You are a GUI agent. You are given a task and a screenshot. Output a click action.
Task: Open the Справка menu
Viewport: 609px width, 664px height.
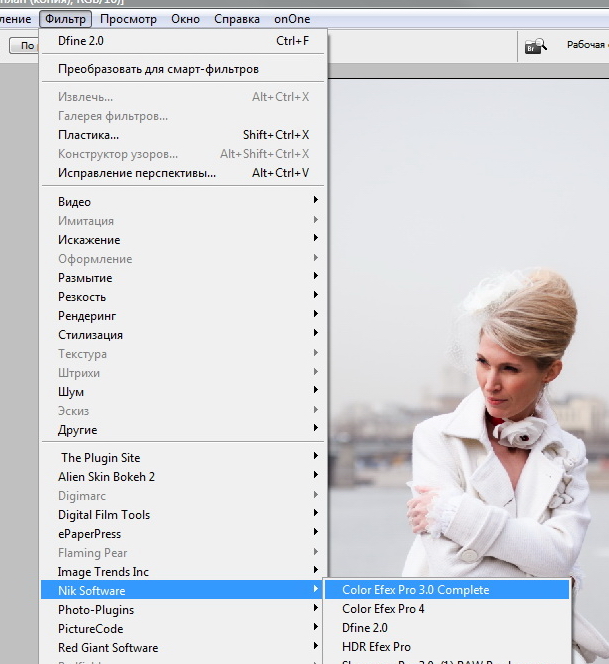point(237,19)
